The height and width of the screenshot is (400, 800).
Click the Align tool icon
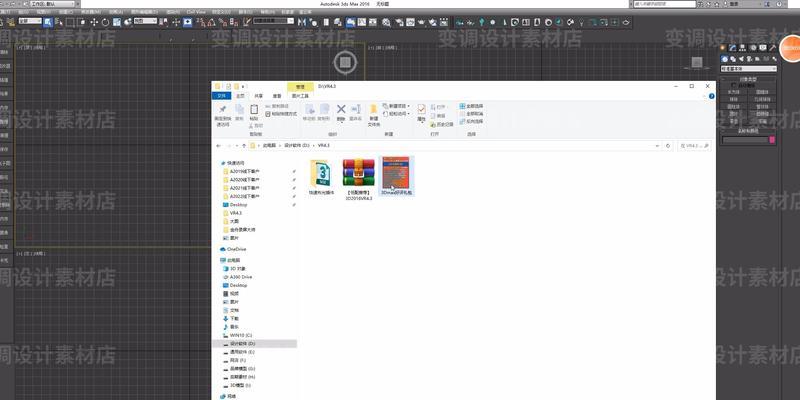313,22
